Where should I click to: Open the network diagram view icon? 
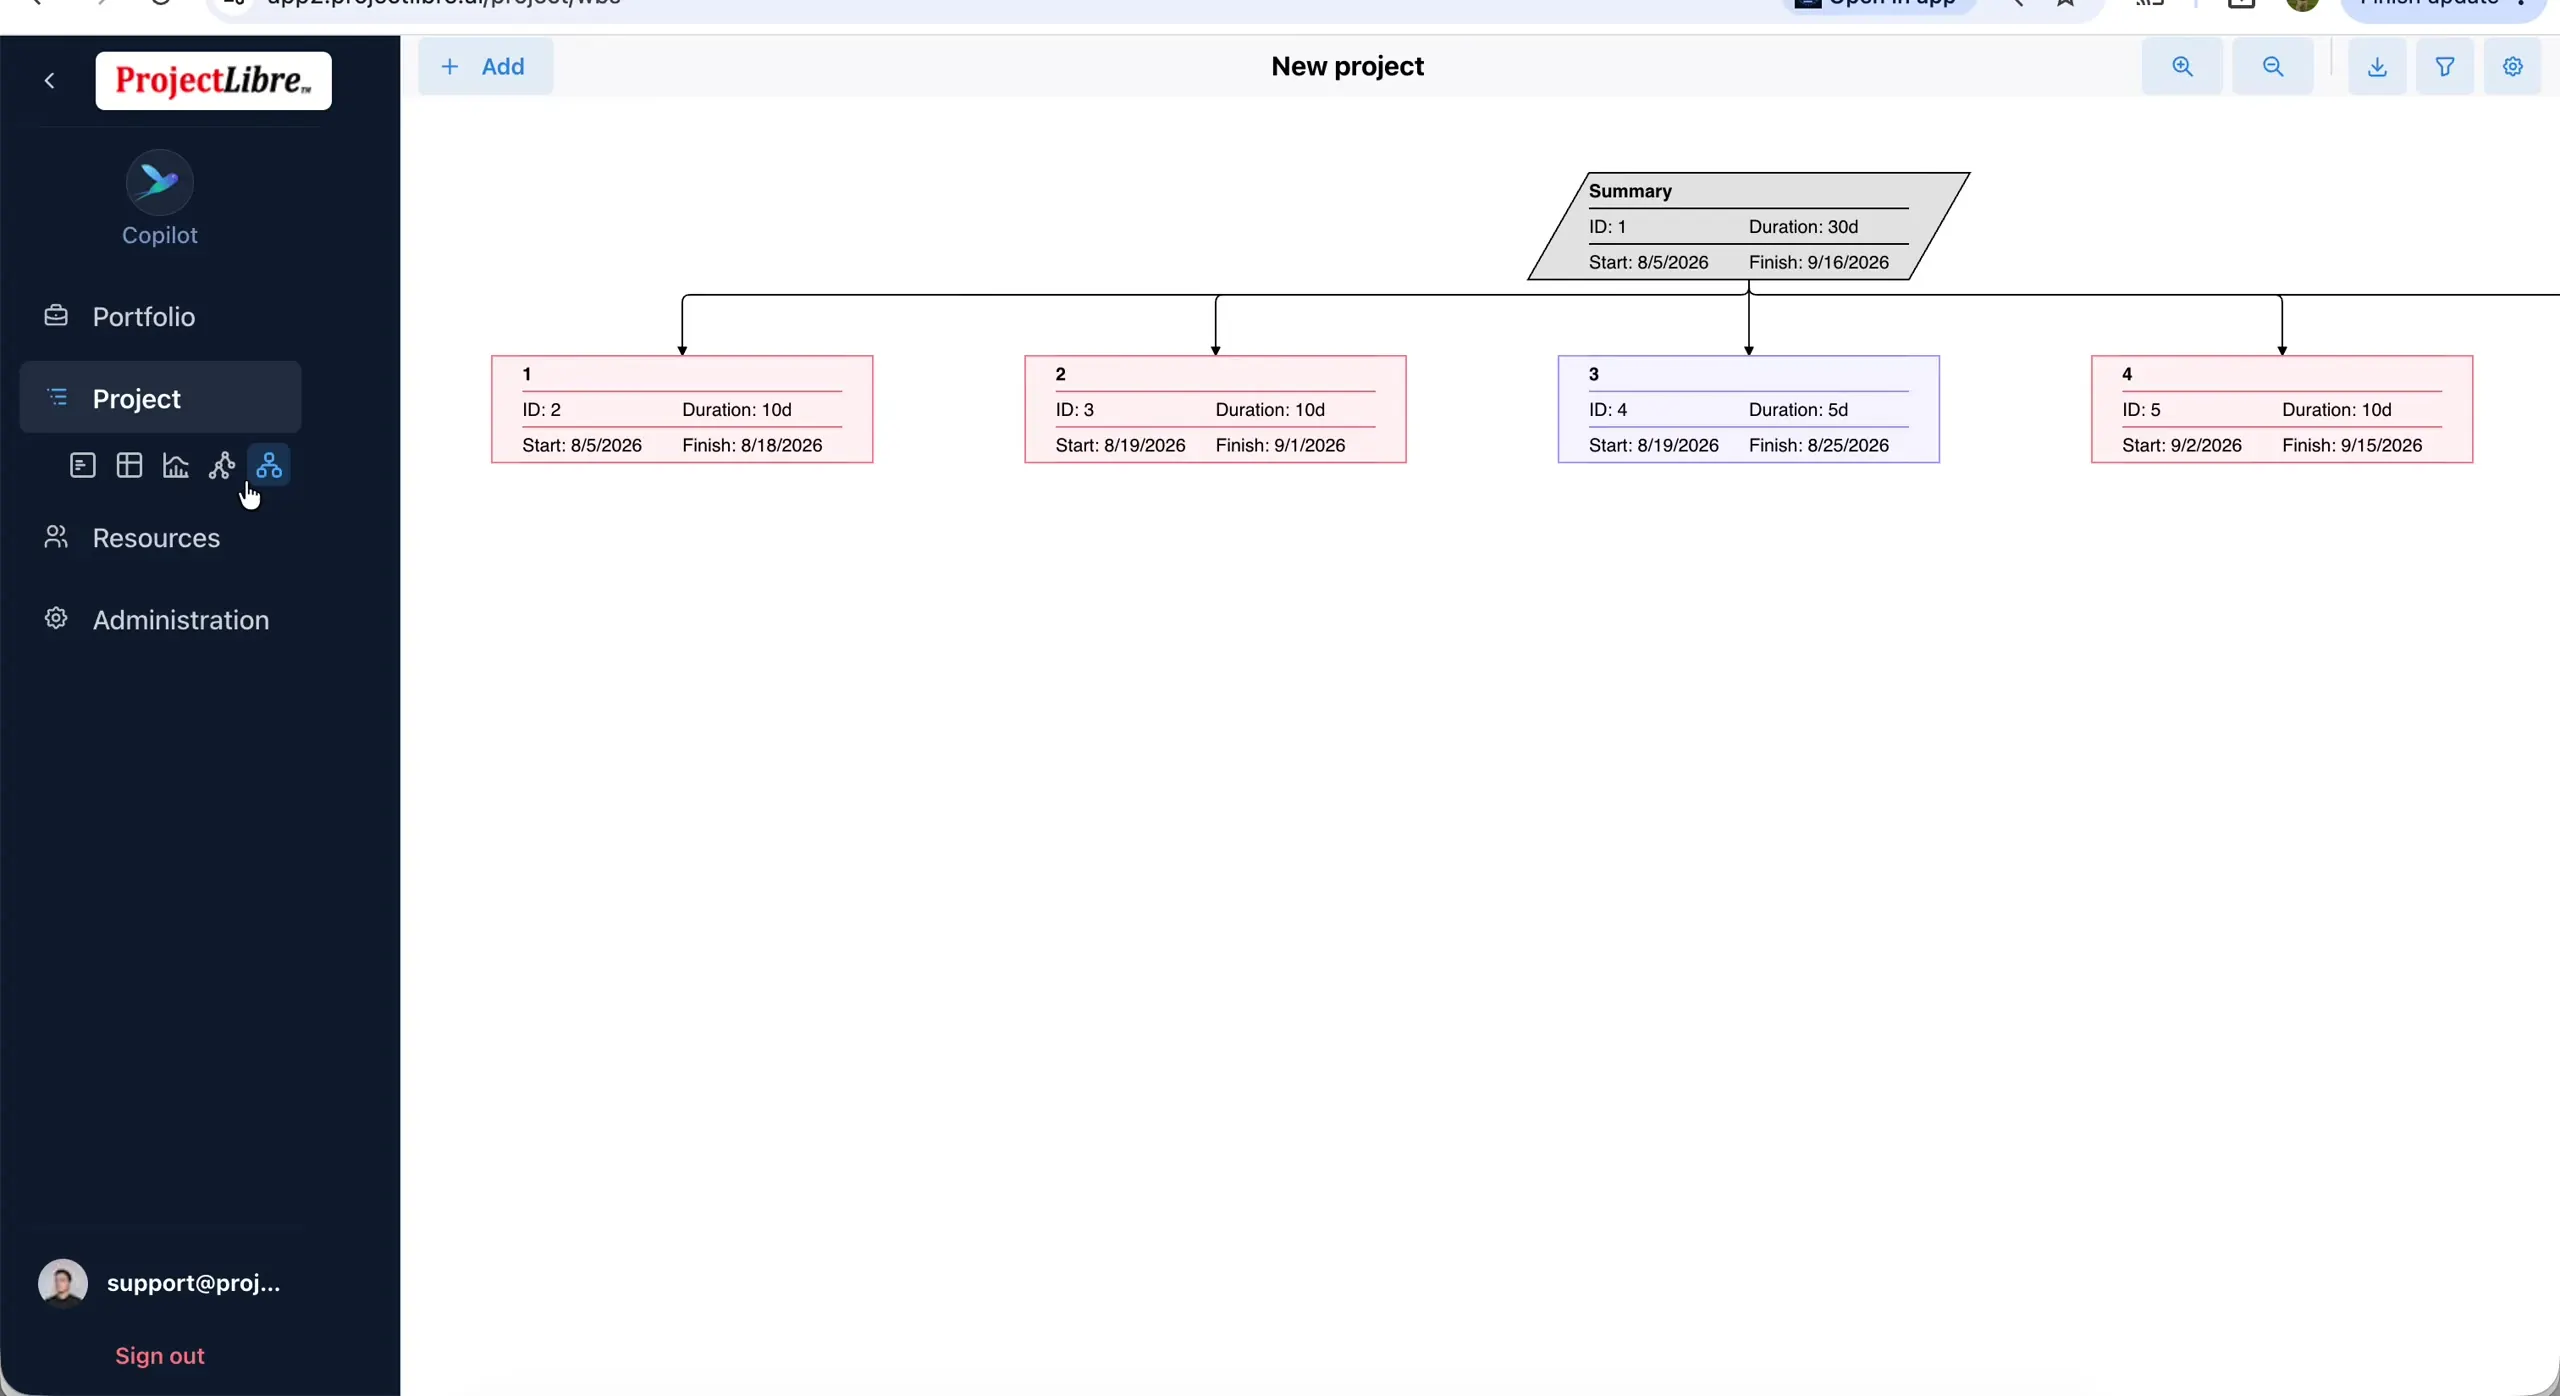[222, 466]
